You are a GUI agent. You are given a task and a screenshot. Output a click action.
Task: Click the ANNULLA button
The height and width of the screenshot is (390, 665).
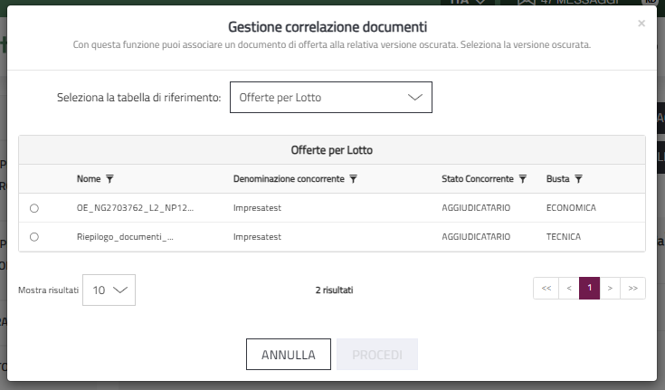(x=288, y=354)
